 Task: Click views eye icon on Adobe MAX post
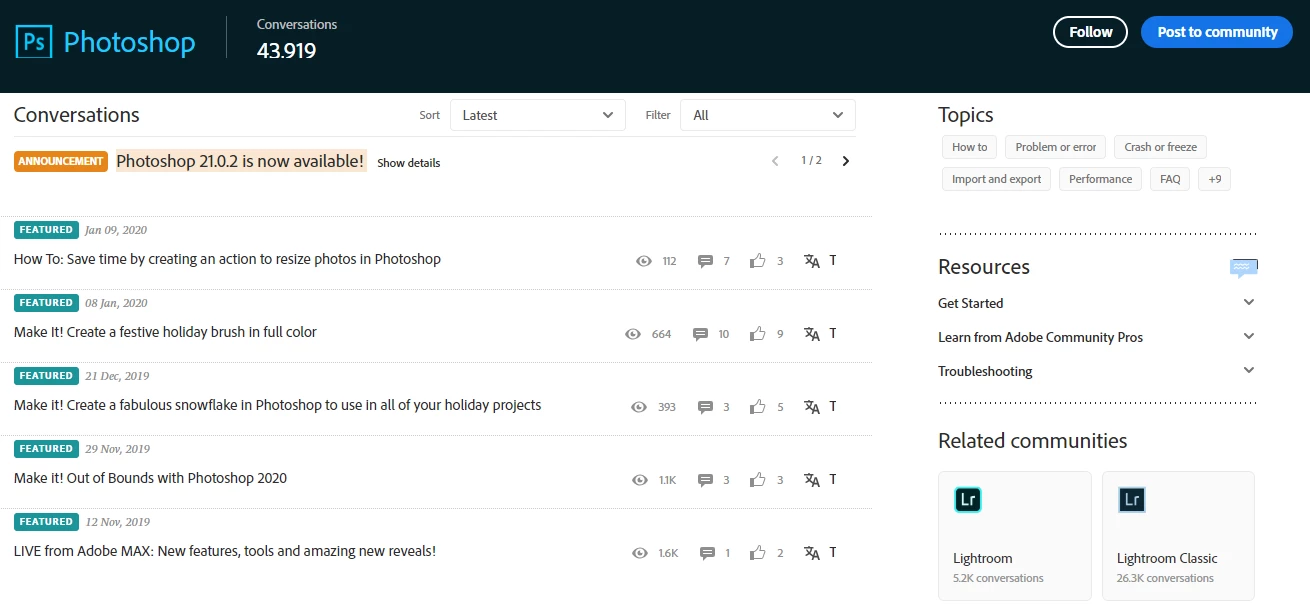point(640,553)
